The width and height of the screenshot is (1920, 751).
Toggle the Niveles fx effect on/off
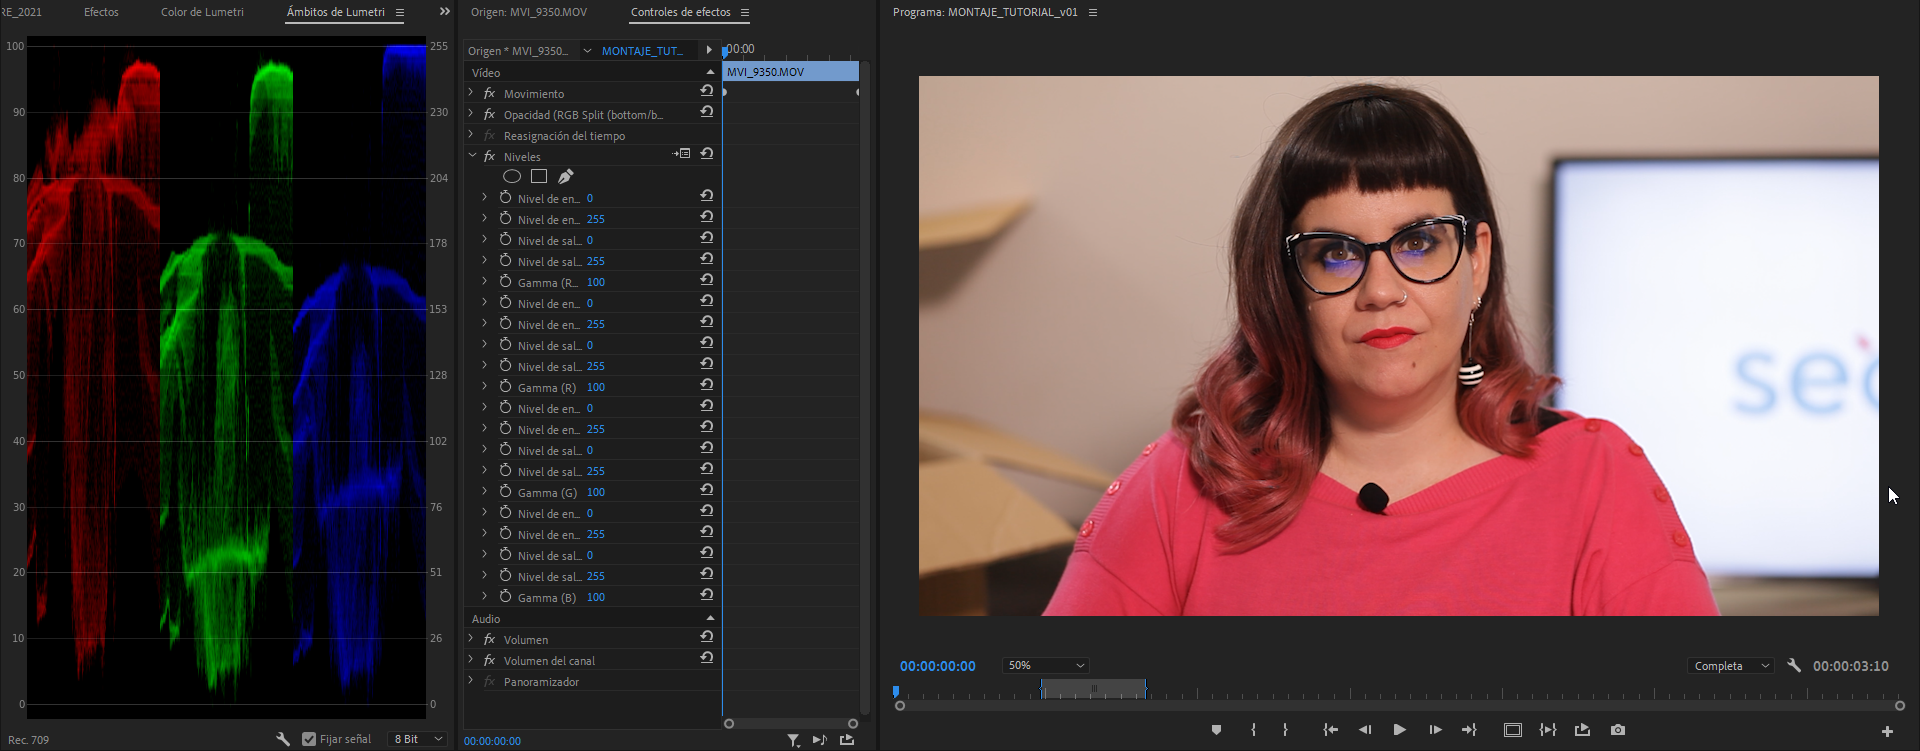pos(489,157)
